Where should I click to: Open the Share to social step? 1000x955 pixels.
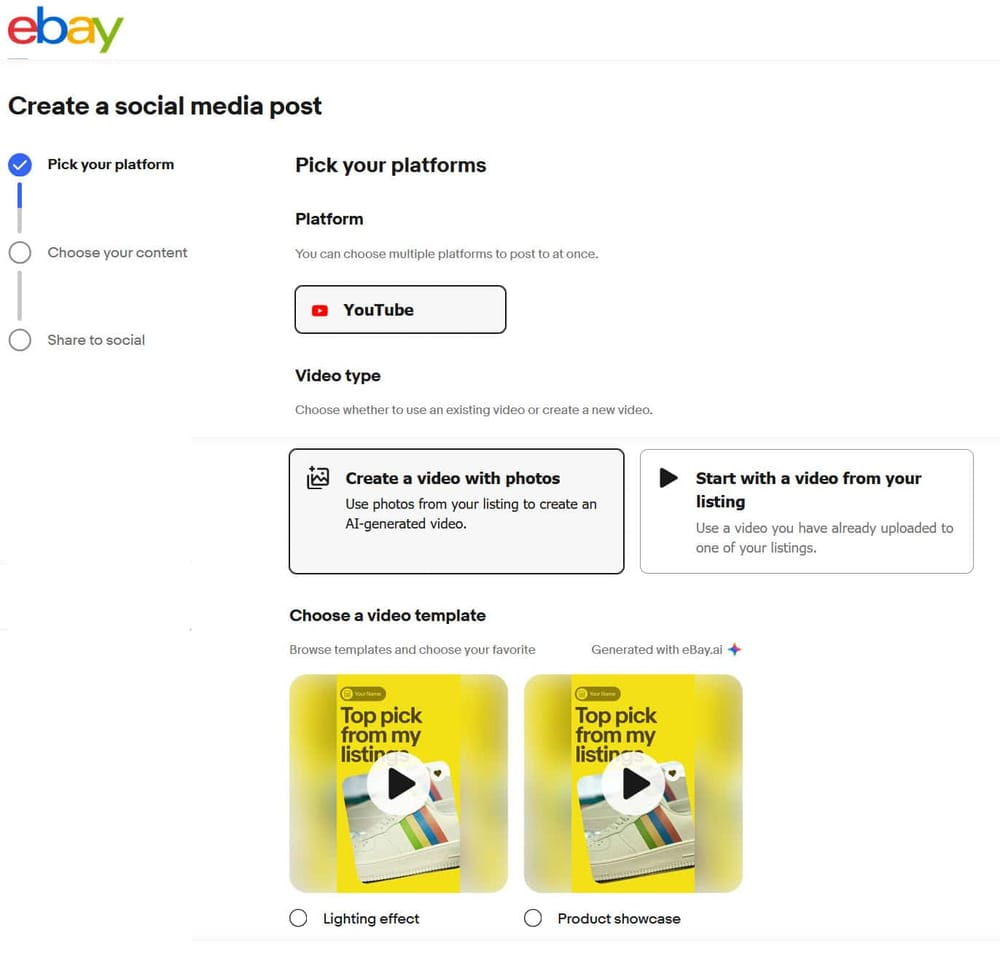coord(96,340)
